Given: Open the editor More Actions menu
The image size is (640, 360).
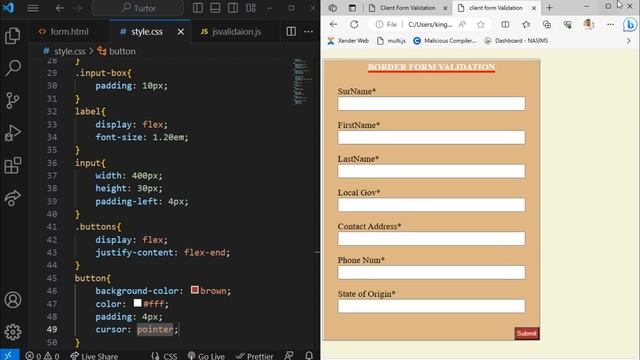Looking at the screenshot, I should (x=309, y=31).
